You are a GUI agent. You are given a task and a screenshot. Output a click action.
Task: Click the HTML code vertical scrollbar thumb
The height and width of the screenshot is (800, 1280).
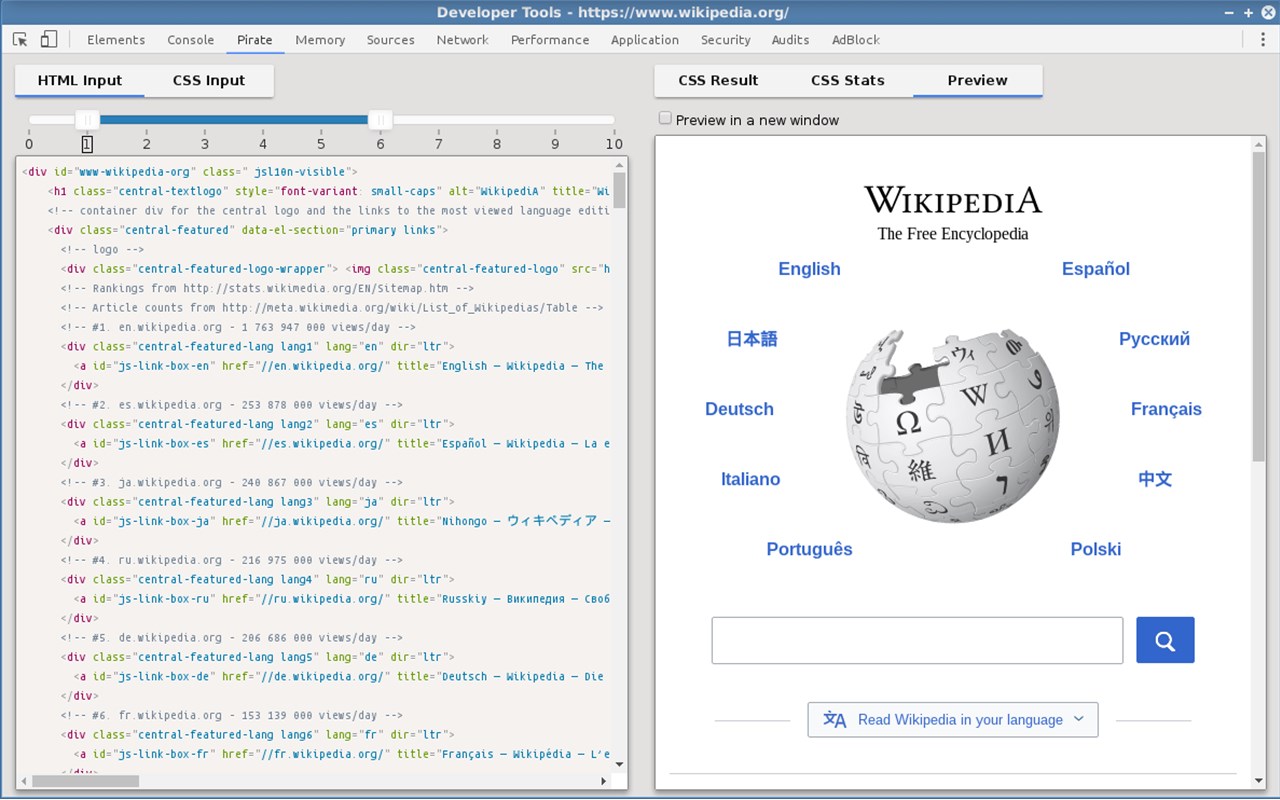click(620, 190)
